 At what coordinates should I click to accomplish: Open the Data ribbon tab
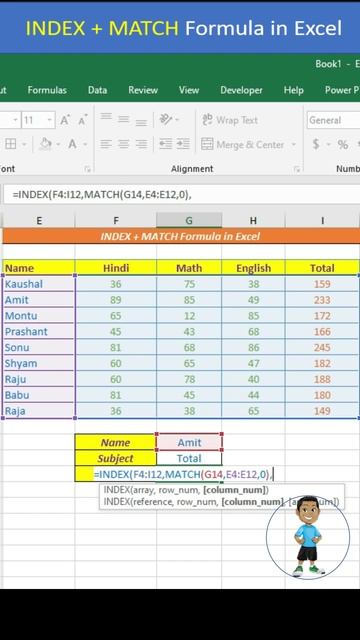click(98, 90)
